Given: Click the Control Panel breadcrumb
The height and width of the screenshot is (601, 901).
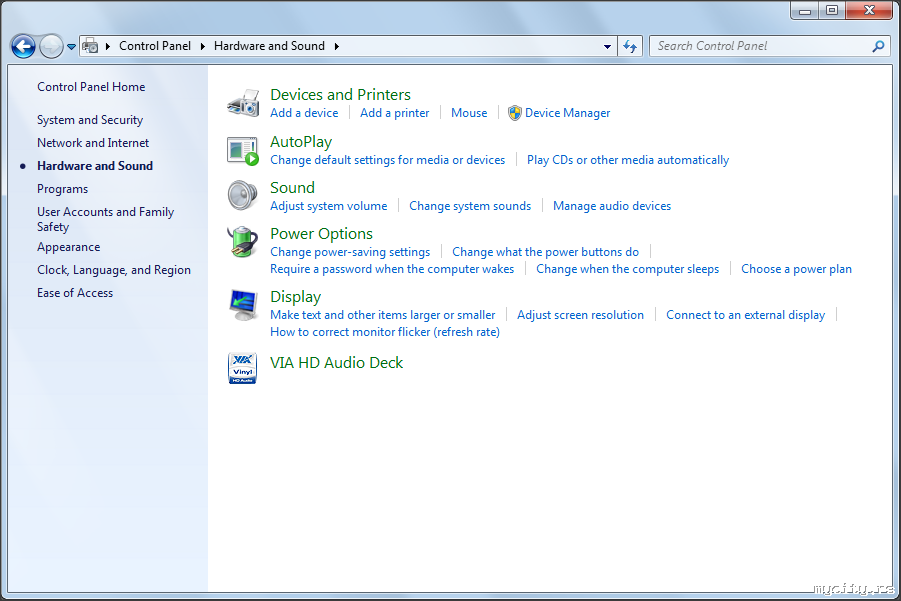Looking at the screenshot, I should [155, 46].
